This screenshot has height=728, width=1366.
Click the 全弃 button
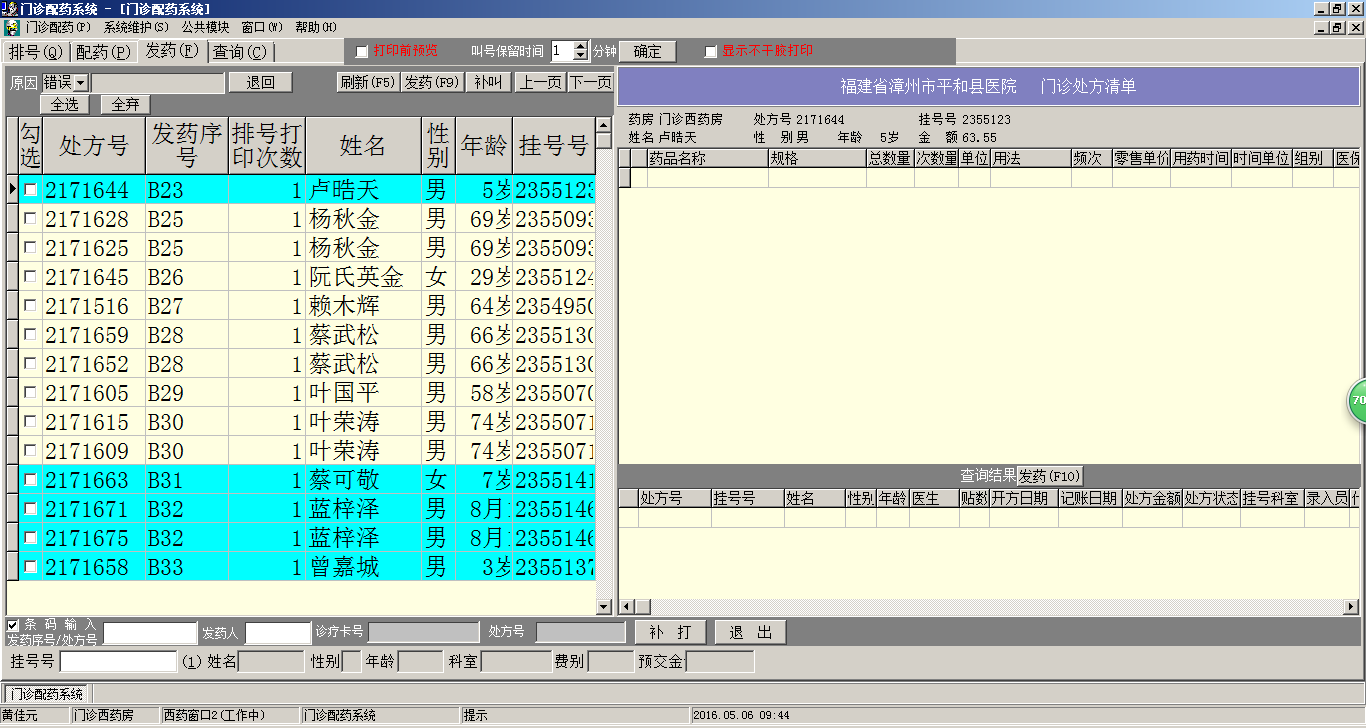tap(126, 104)
